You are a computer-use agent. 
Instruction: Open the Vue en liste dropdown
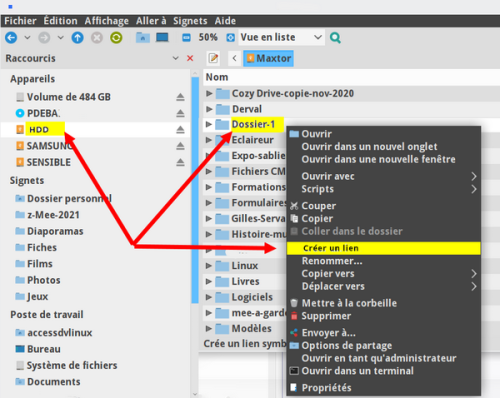[x=281, y=37]
